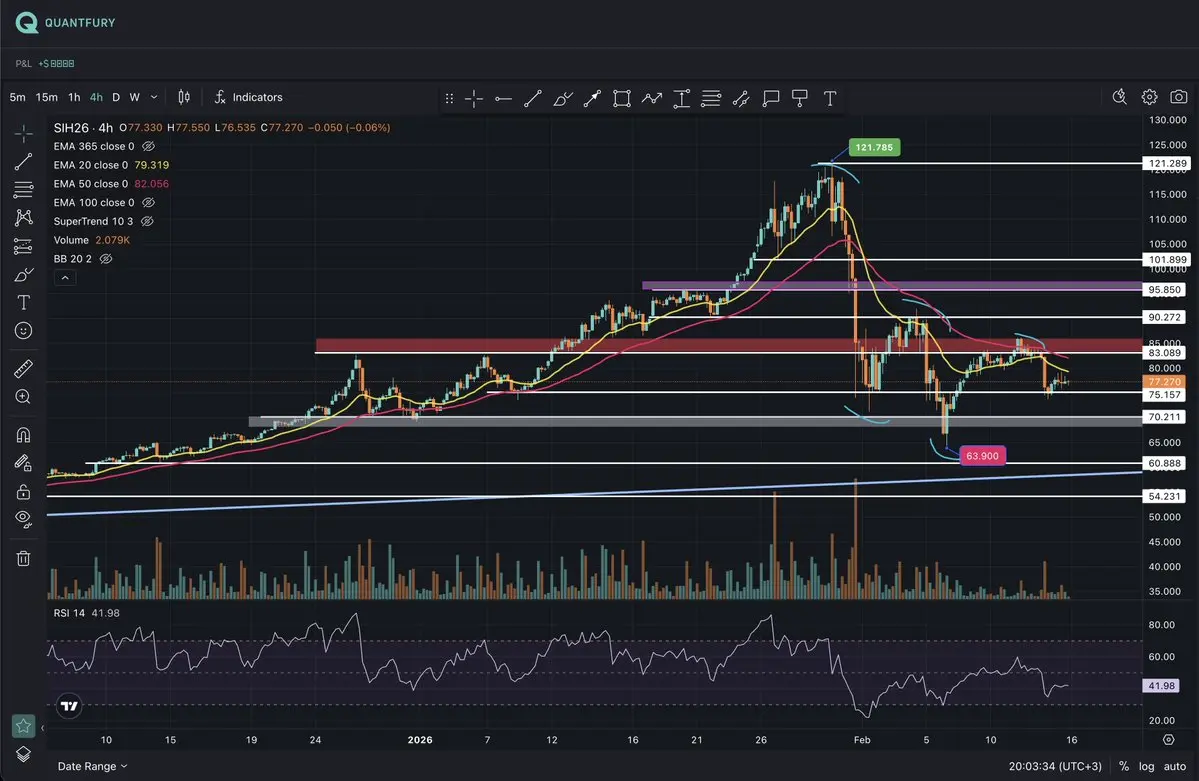Show the BB 20 2 indicator via eye icon

(x=106, y=259)
